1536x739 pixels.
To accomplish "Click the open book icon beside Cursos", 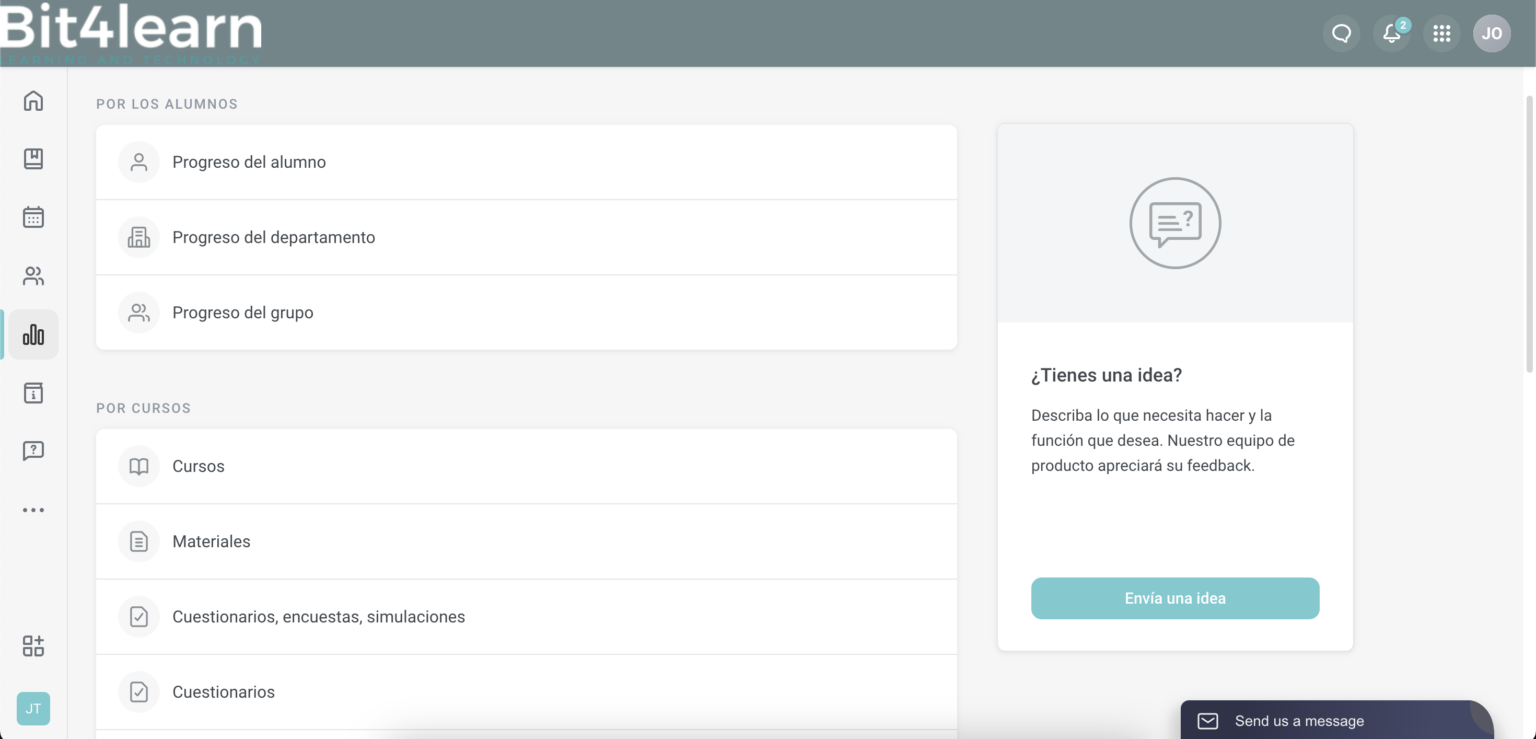I will point(139,466).
